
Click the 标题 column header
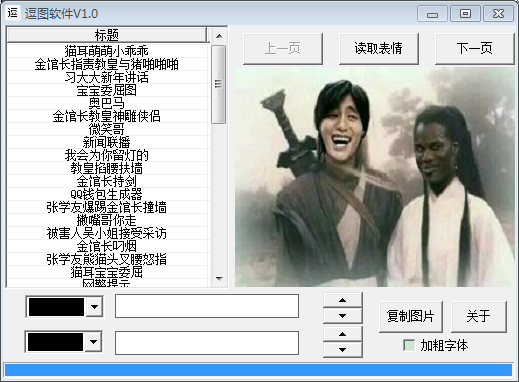point(107,35)
